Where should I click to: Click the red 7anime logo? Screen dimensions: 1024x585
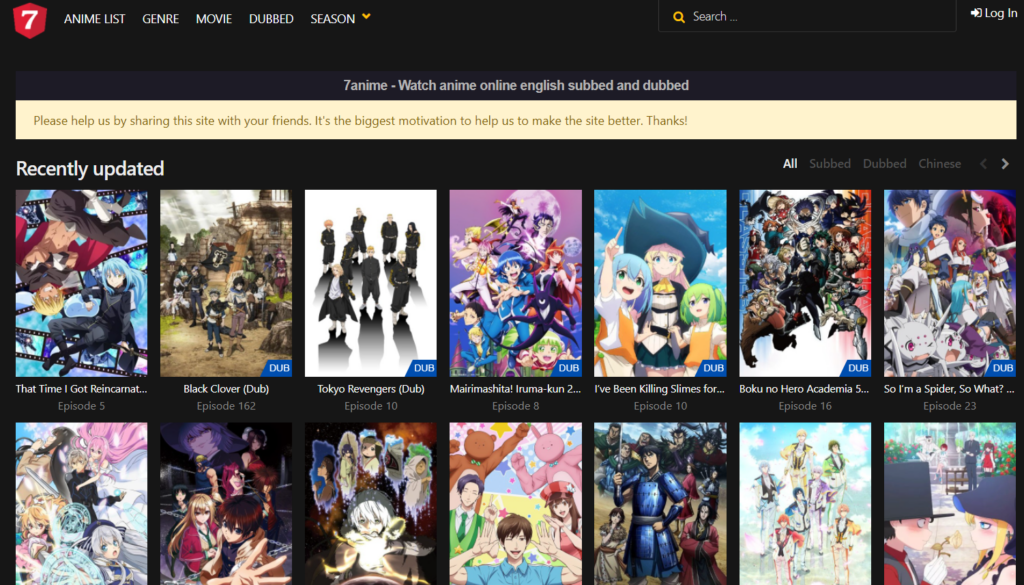coord(29,20)
